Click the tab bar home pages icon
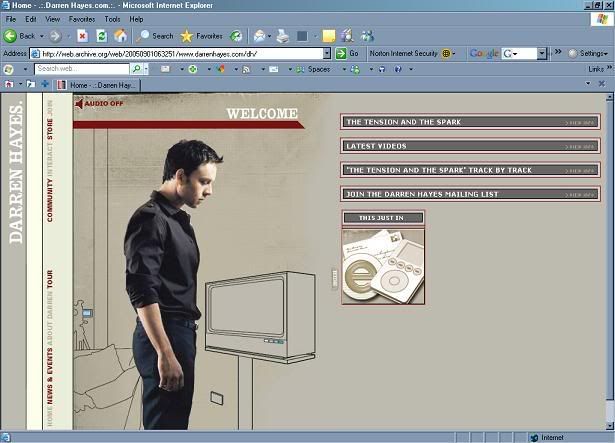 pos(9,84)
